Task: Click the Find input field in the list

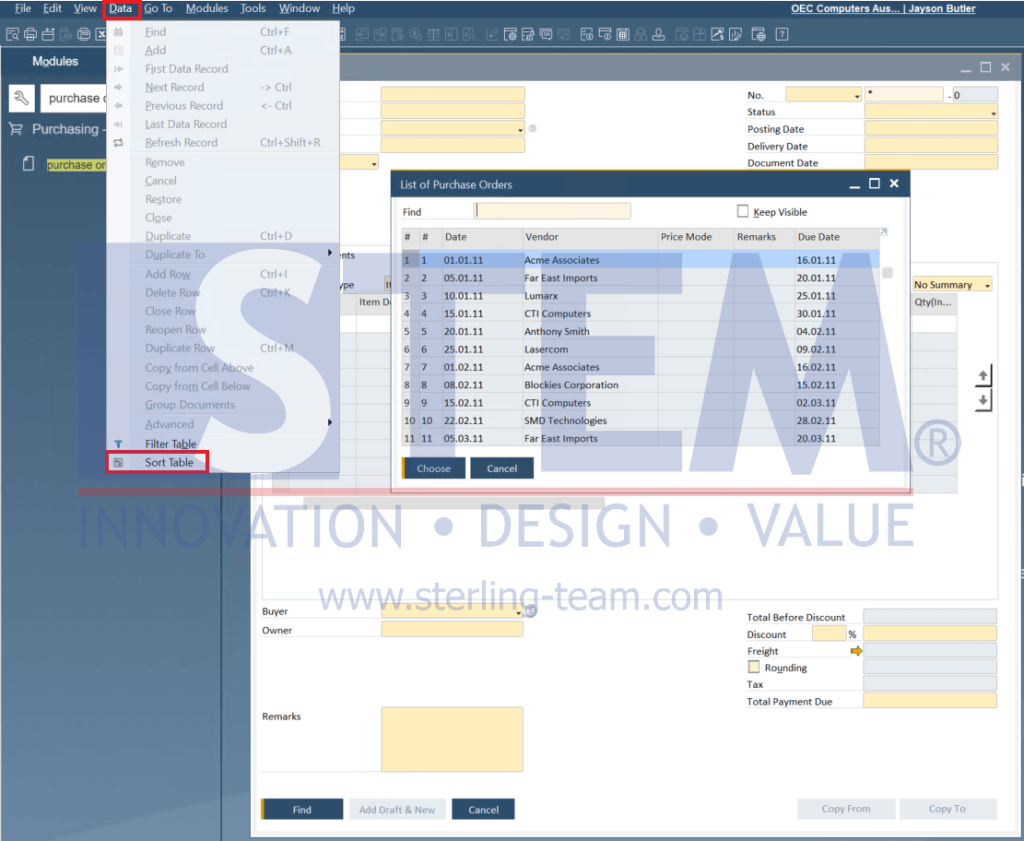Action: [x=552, y=211]
